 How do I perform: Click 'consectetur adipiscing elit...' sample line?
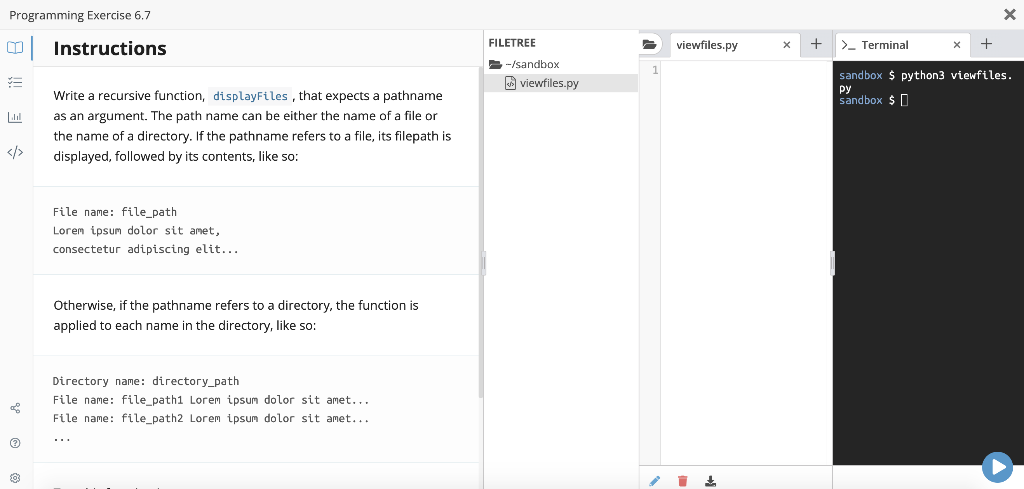point(146,249)
